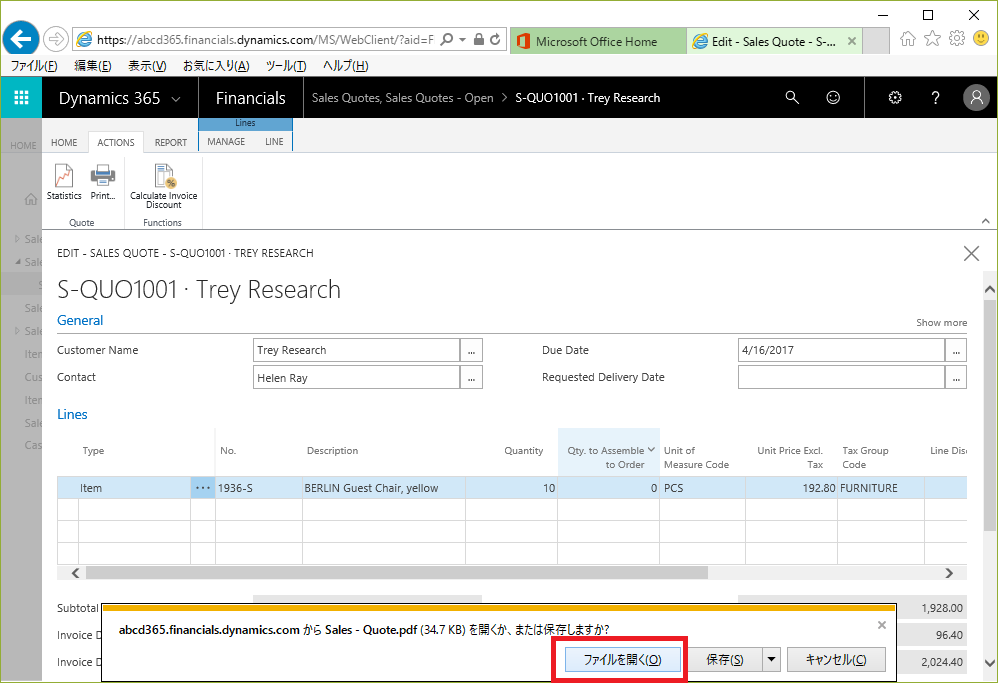This screenshot has height=683, width=998.
Task: Click Show more link in General section
Action: coord(941,323)
